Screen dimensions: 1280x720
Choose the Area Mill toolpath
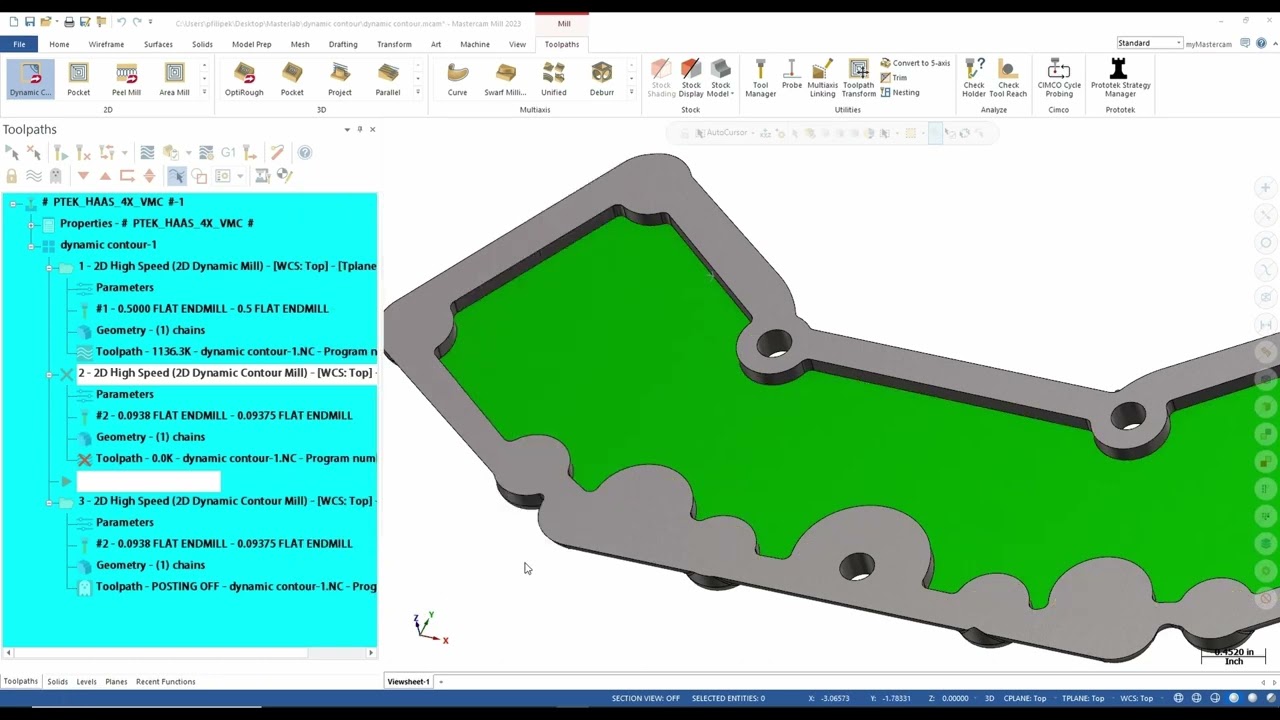point(174,79)
